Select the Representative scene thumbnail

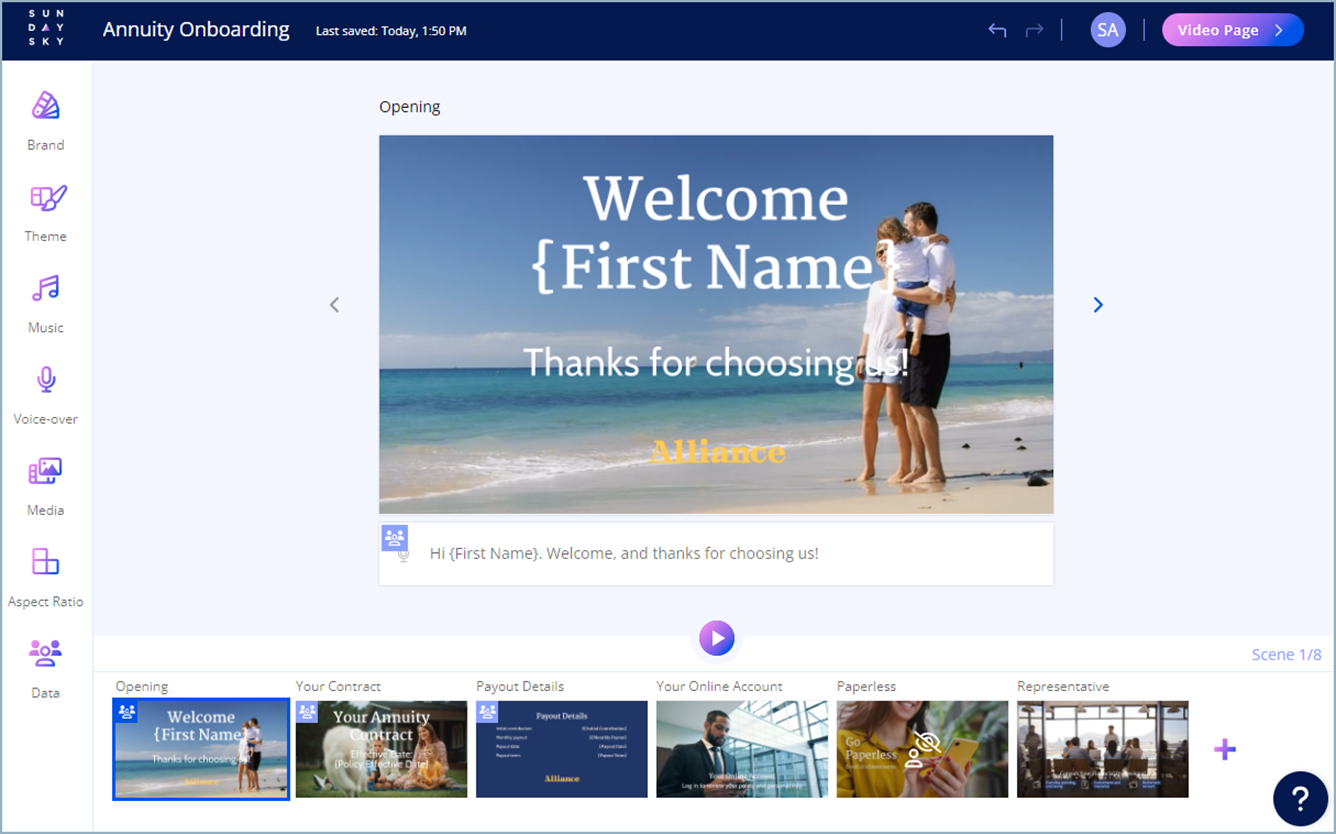pyautogui.click(x=1103, y=749)
